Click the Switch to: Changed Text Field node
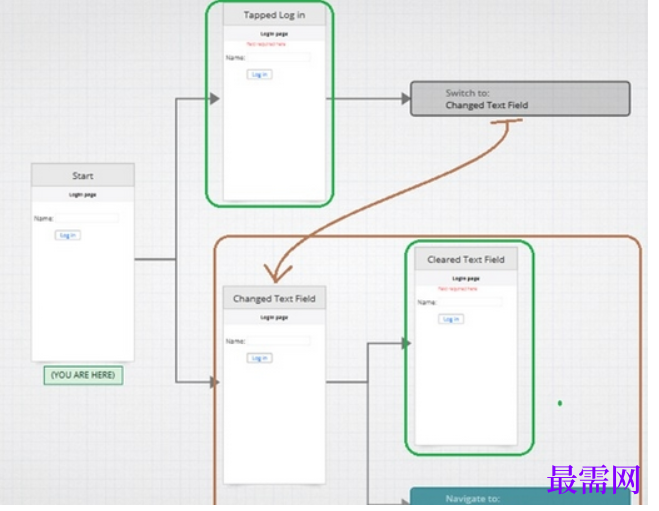The image size is (659, 511). coord(520,99)
